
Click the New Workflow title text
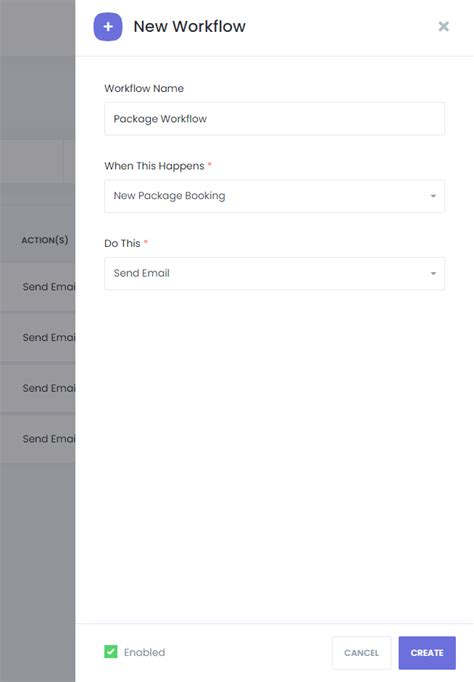pos(190,27)
